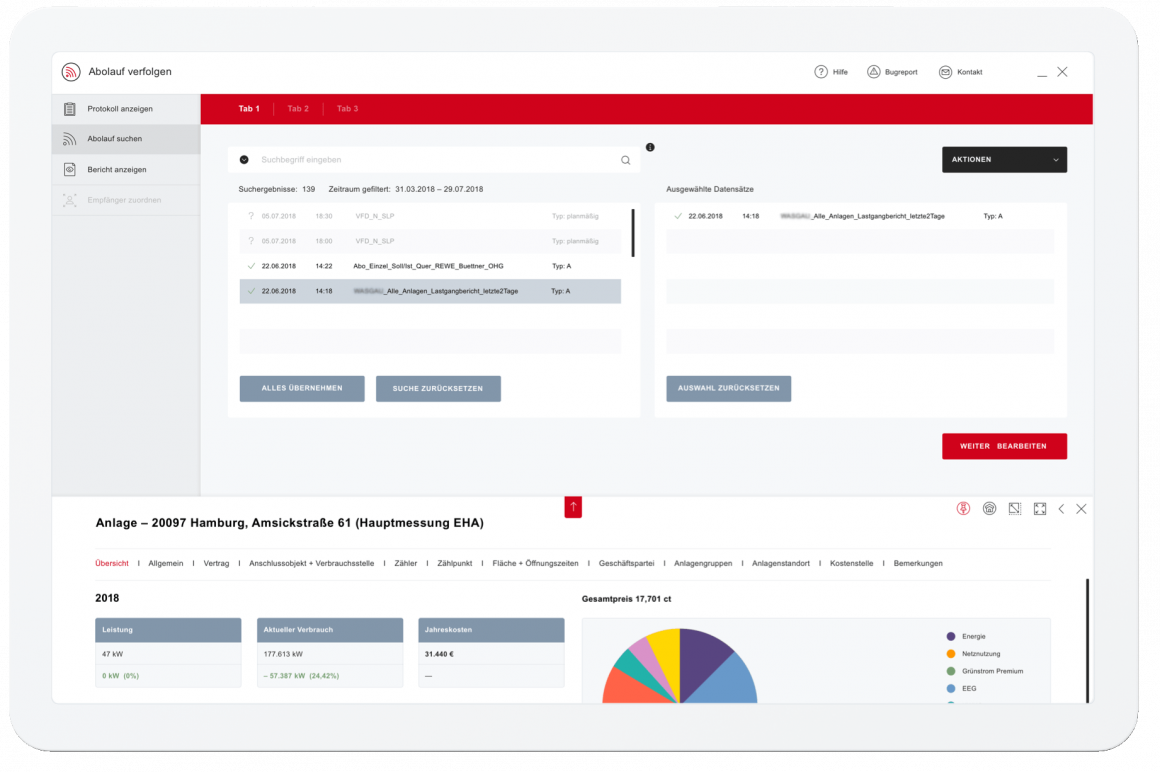Open the Zähler section tab
1160x772 pixels.
point(406,564)
